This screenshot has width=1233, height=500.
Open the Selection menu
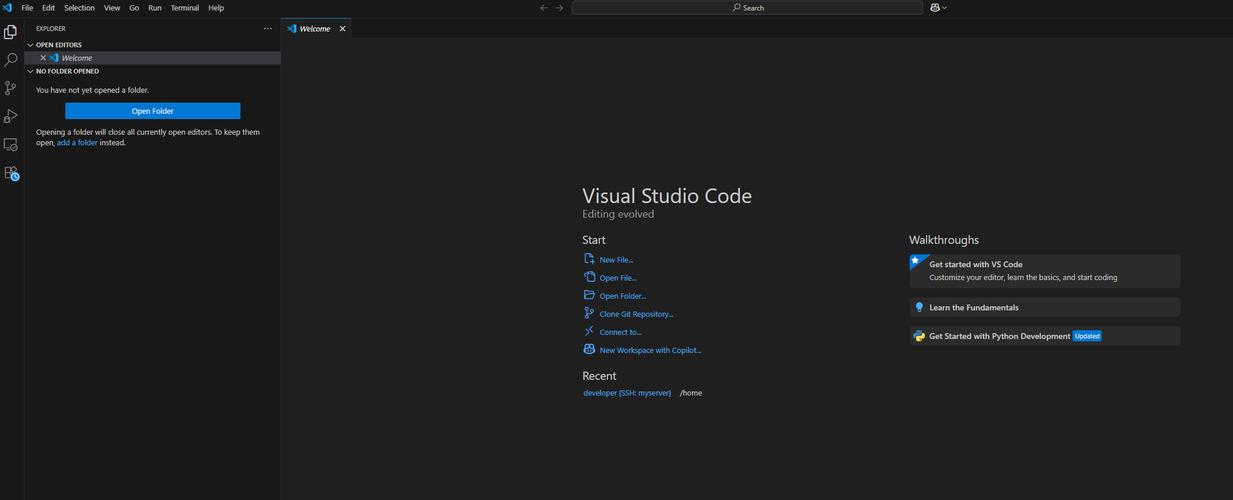point(79,8)
